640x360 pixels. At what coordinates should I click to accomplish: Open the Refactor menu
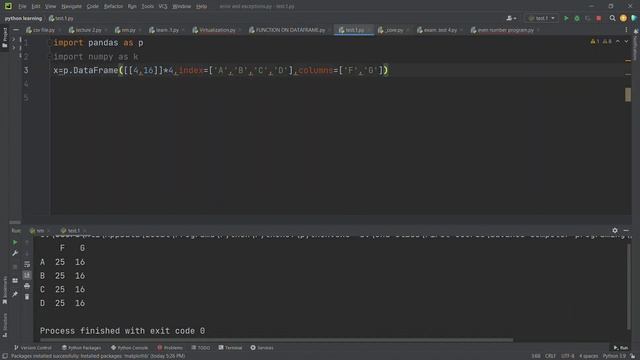[113, 7]
